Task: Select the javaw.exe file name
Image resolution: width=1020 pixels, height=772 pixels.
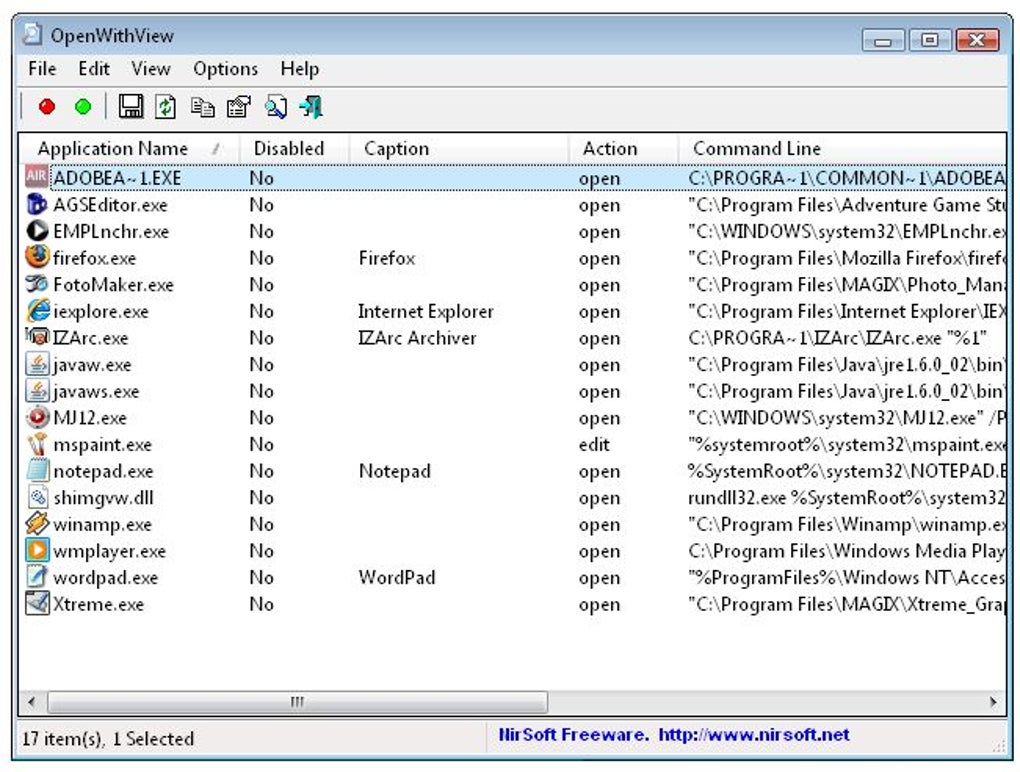Action: pyautogui.click(x=92, y=365)
